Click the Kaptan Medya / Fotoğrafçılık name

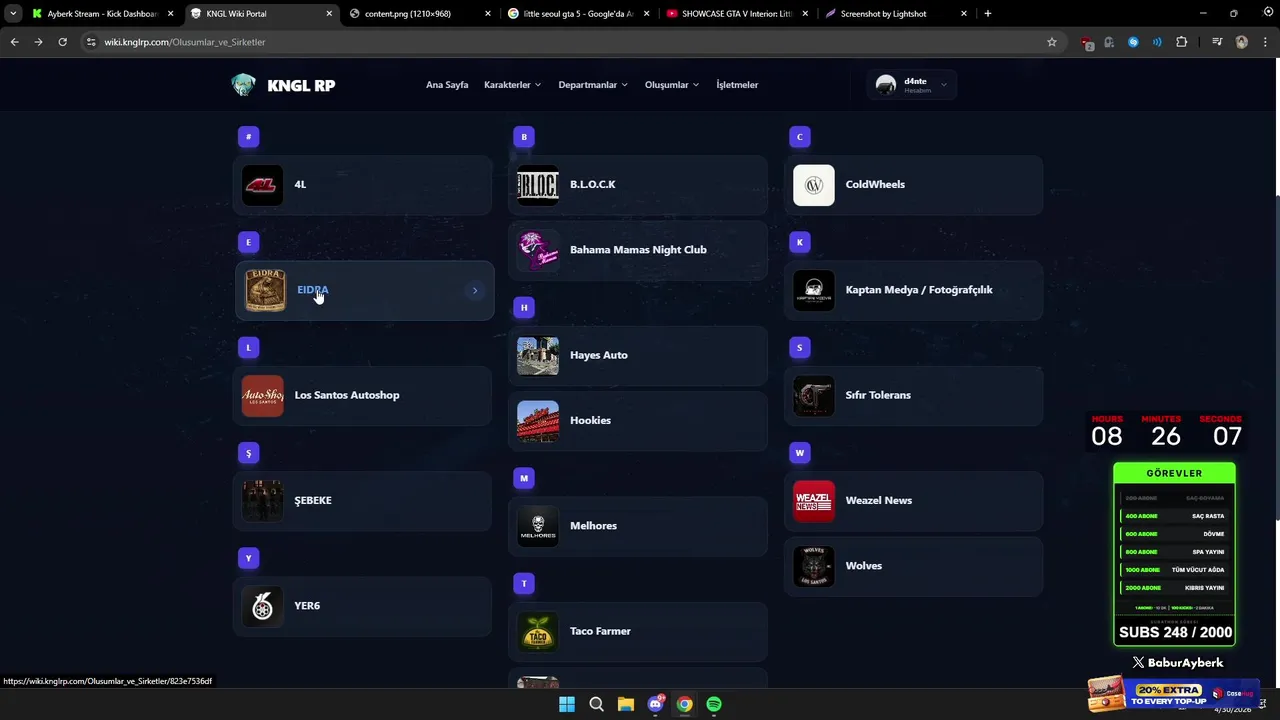tap(919, 290)
